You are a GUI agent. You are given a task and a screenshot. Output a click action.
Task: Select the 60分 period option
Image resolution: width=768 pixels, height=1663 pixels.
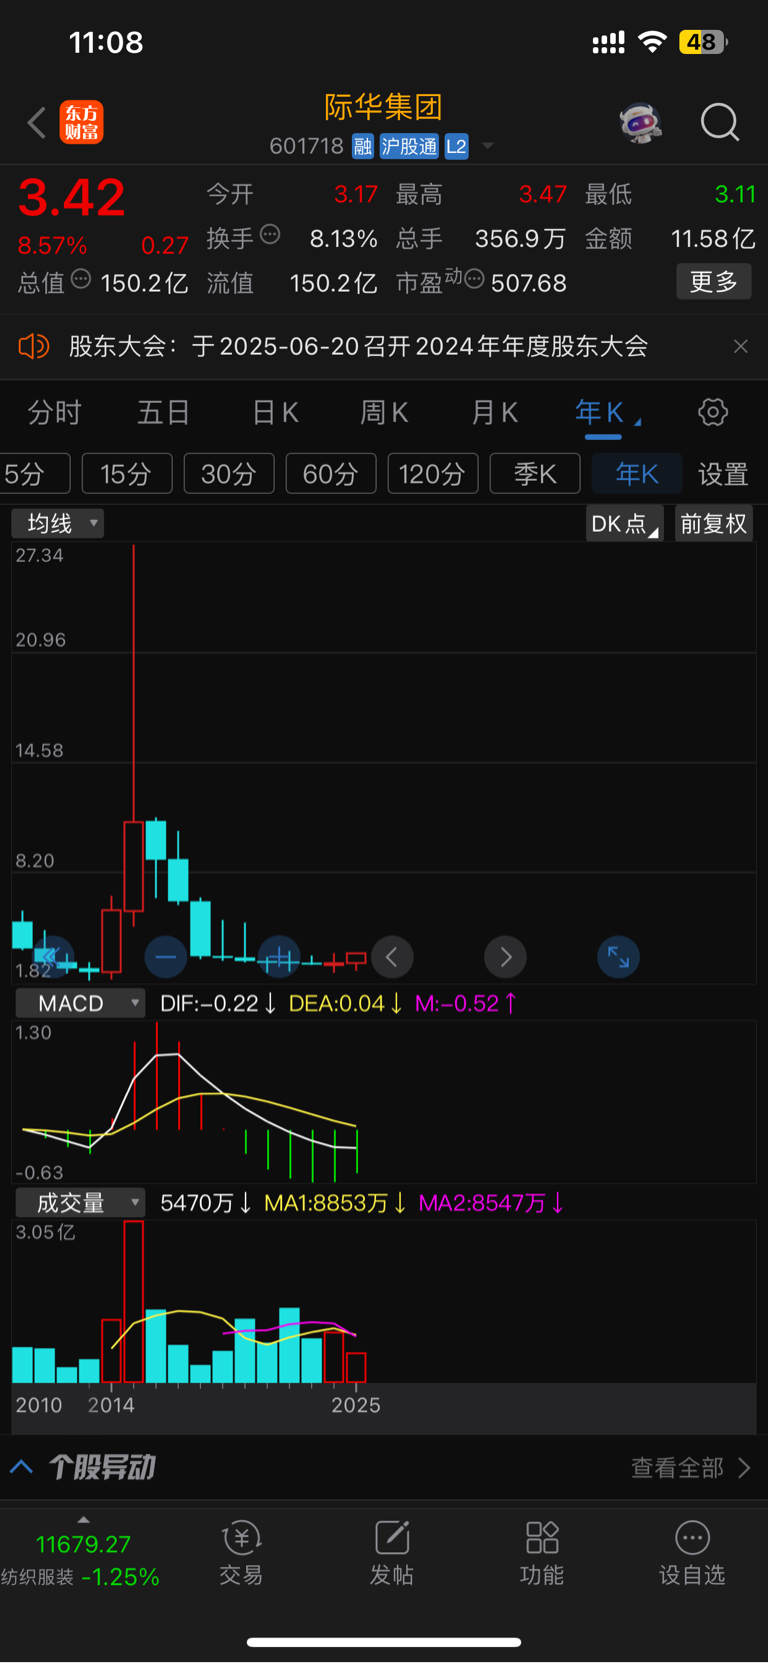[331, 474]
